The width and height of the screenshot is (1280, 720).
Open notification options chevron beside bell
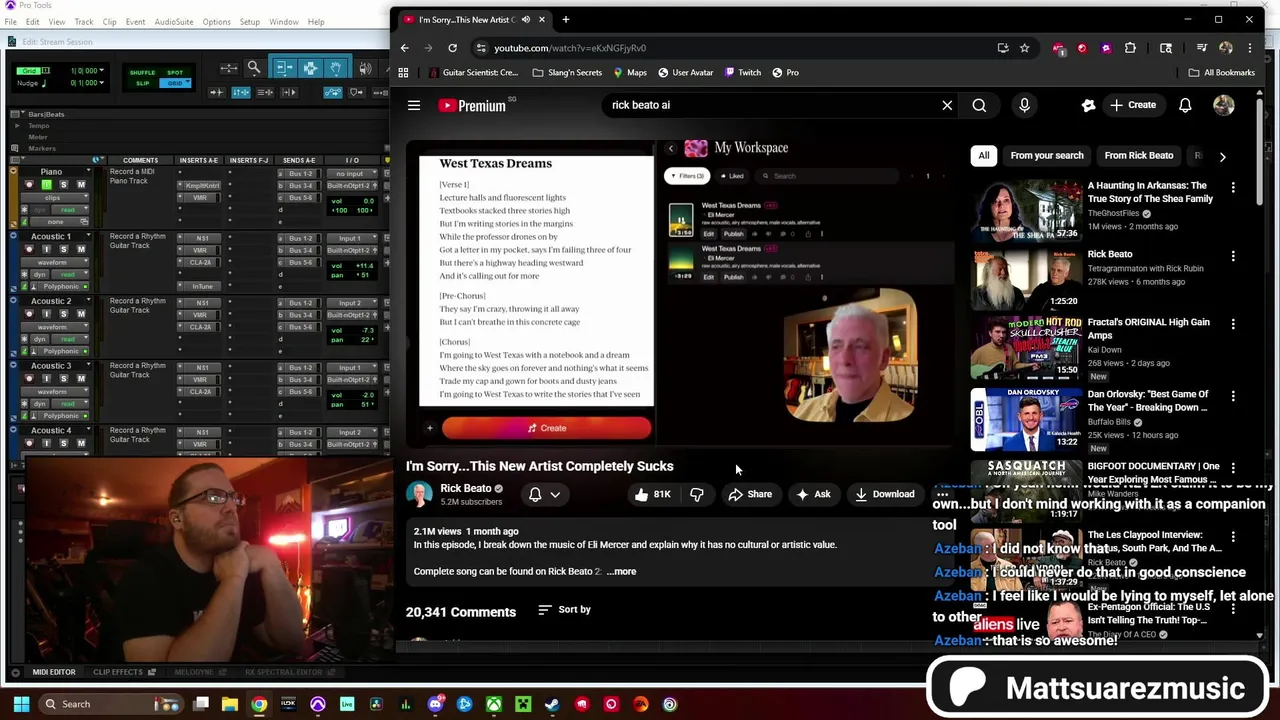pyautogui.click(x=555, y=494)
